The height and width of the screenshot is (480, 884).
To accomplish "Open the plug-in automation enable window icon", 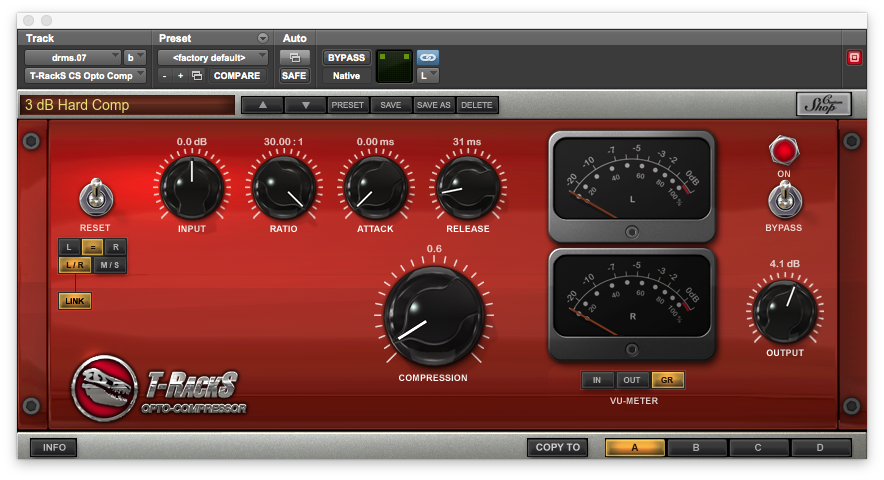I will [294, 58].
